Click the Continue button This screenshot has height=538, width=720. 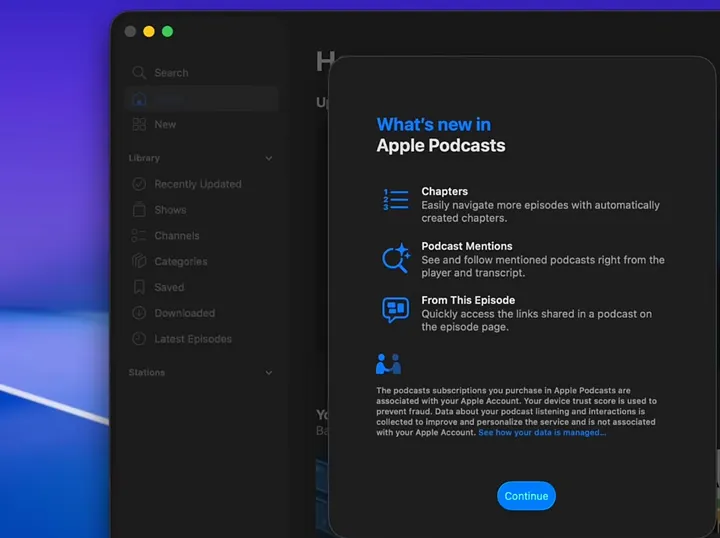[x=526, y=496]
